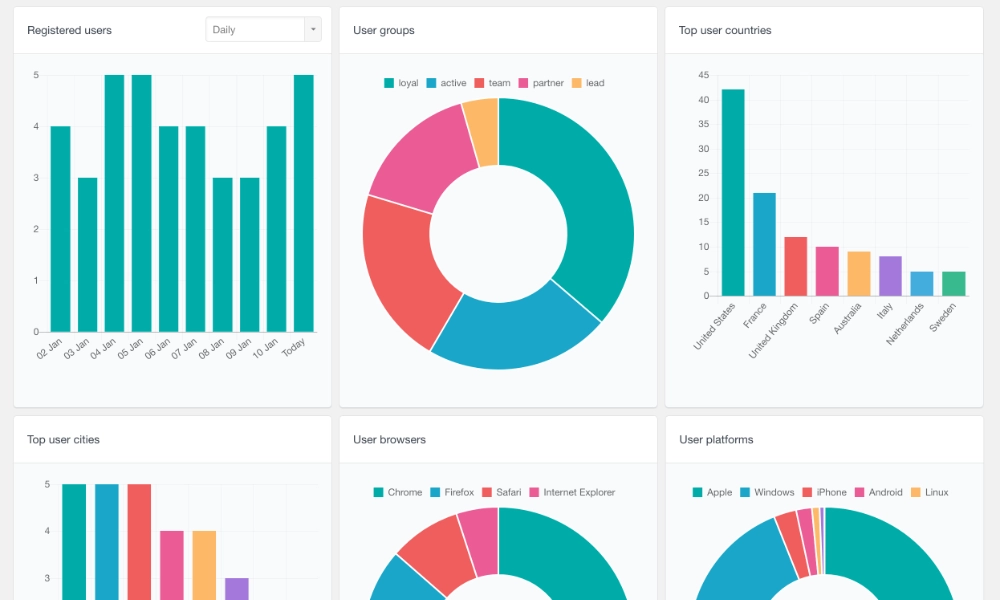
Task: Hide Chrome in the User browsers legend
Action: [398, 492]
